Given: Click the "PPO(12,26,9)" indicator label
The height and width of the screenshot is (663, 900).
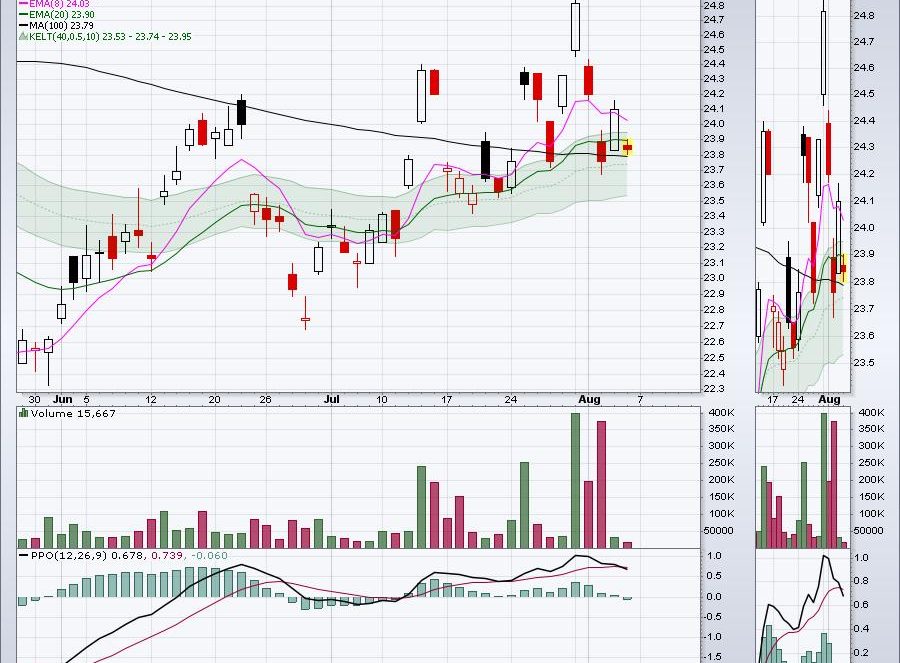Looking at the screenshot, I should click(69, 556).
